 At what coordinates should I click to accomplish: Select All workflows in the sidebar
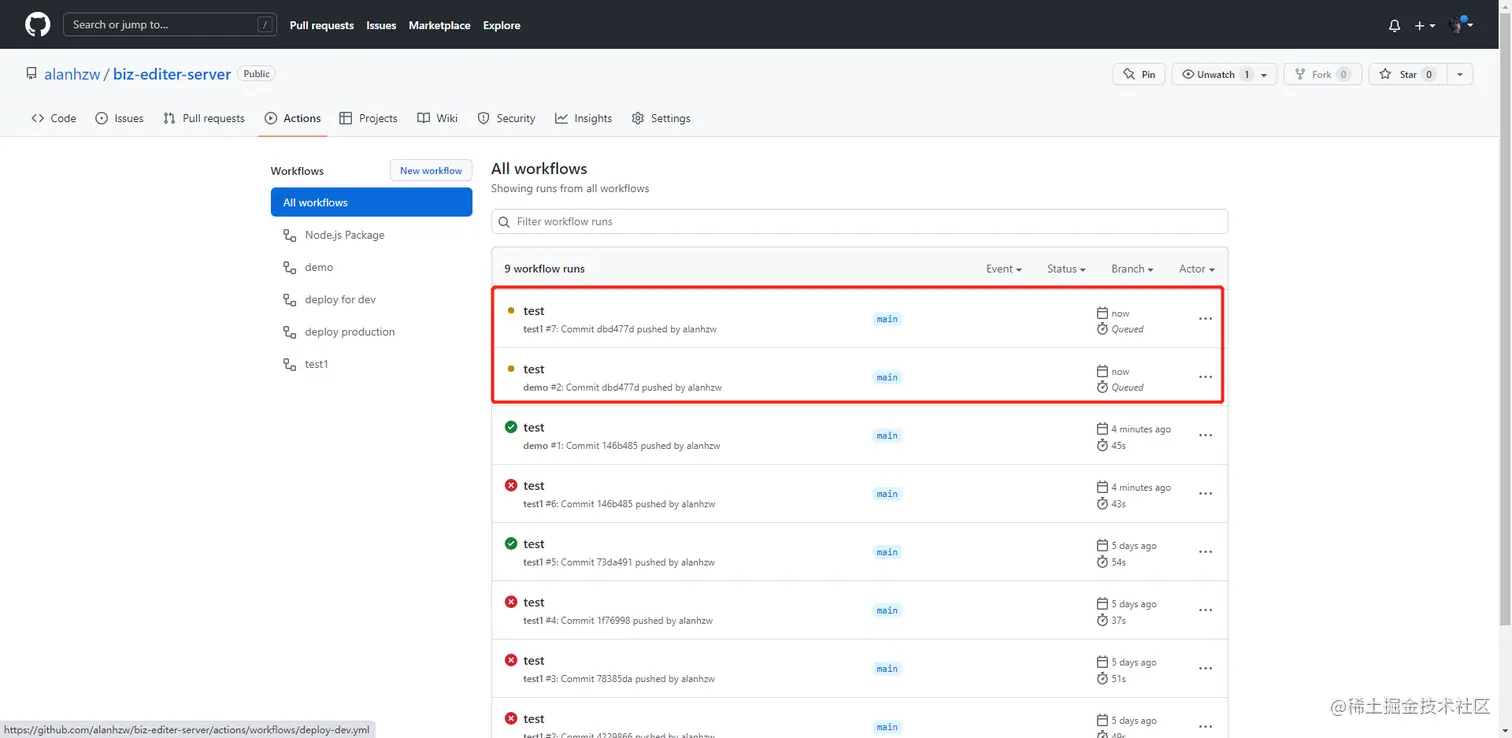coord(371,202)
